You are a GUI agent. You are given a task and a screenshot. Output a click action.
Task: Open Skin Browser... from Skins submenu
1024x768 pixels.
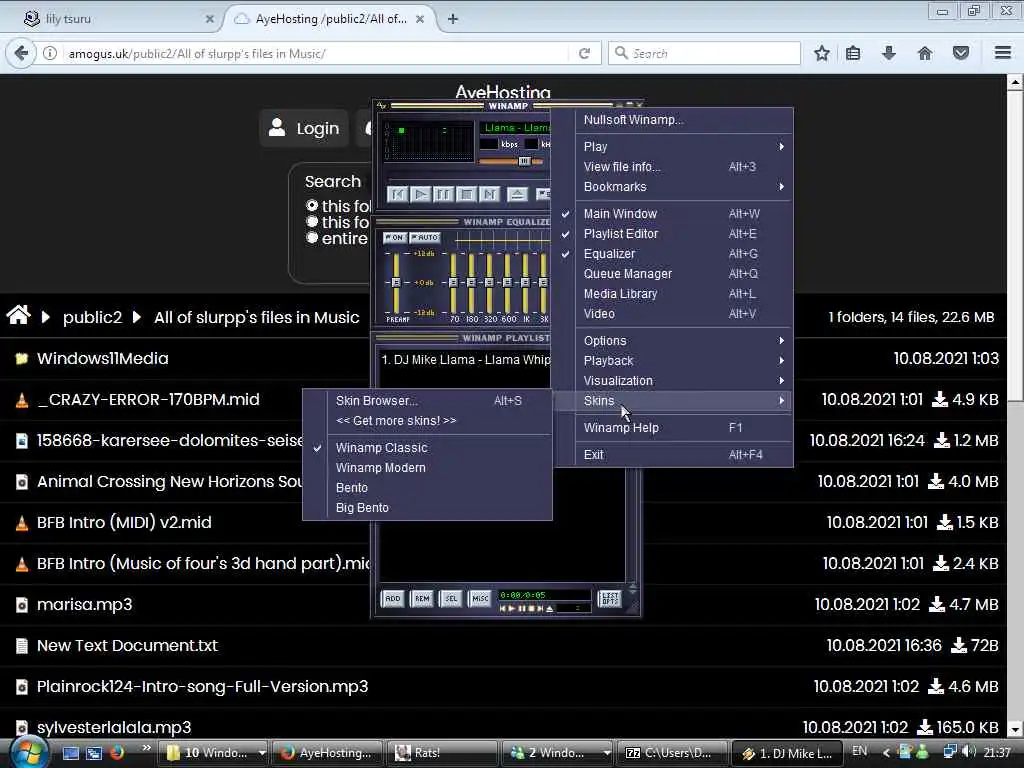(428, 401)
